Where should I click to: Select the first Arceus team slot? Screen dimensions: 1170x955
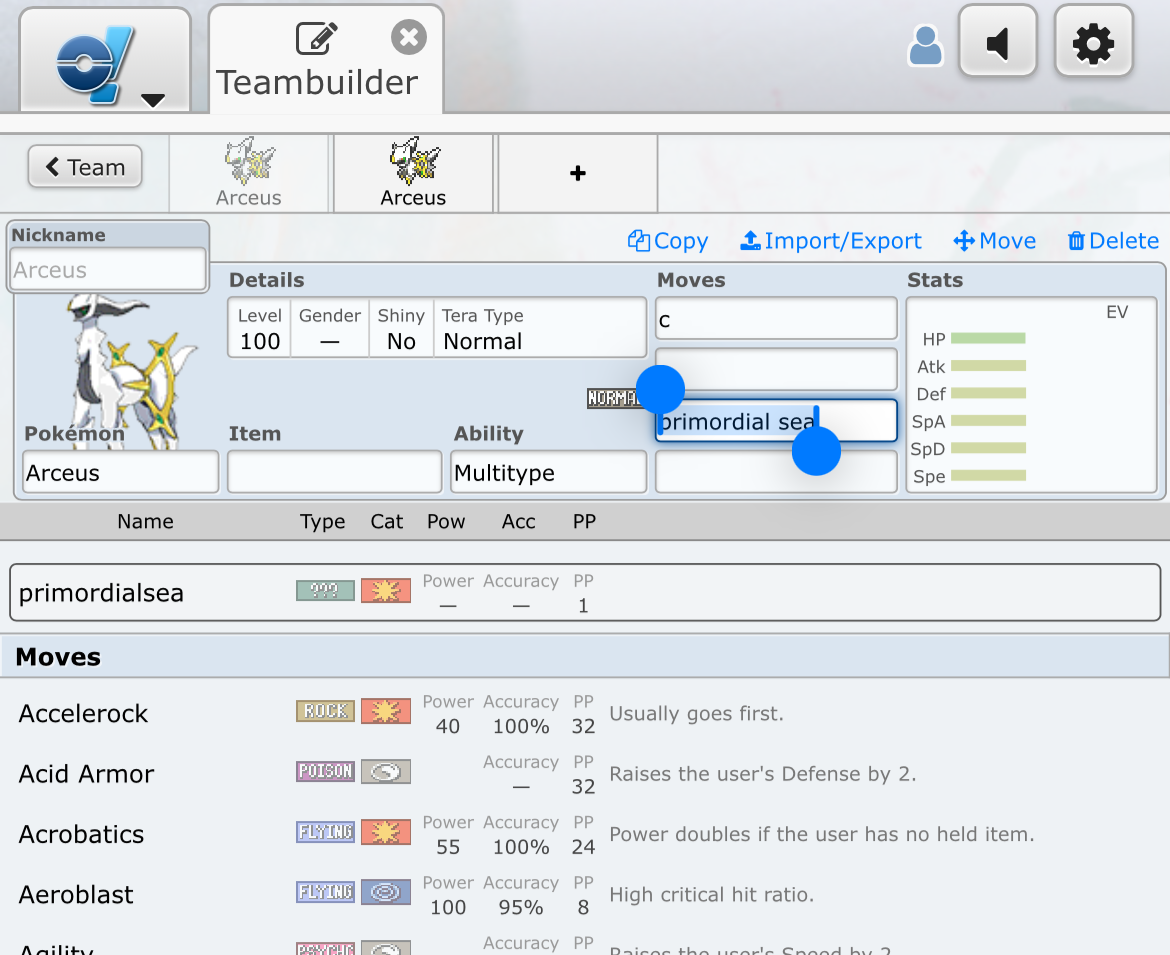point(249,173)
